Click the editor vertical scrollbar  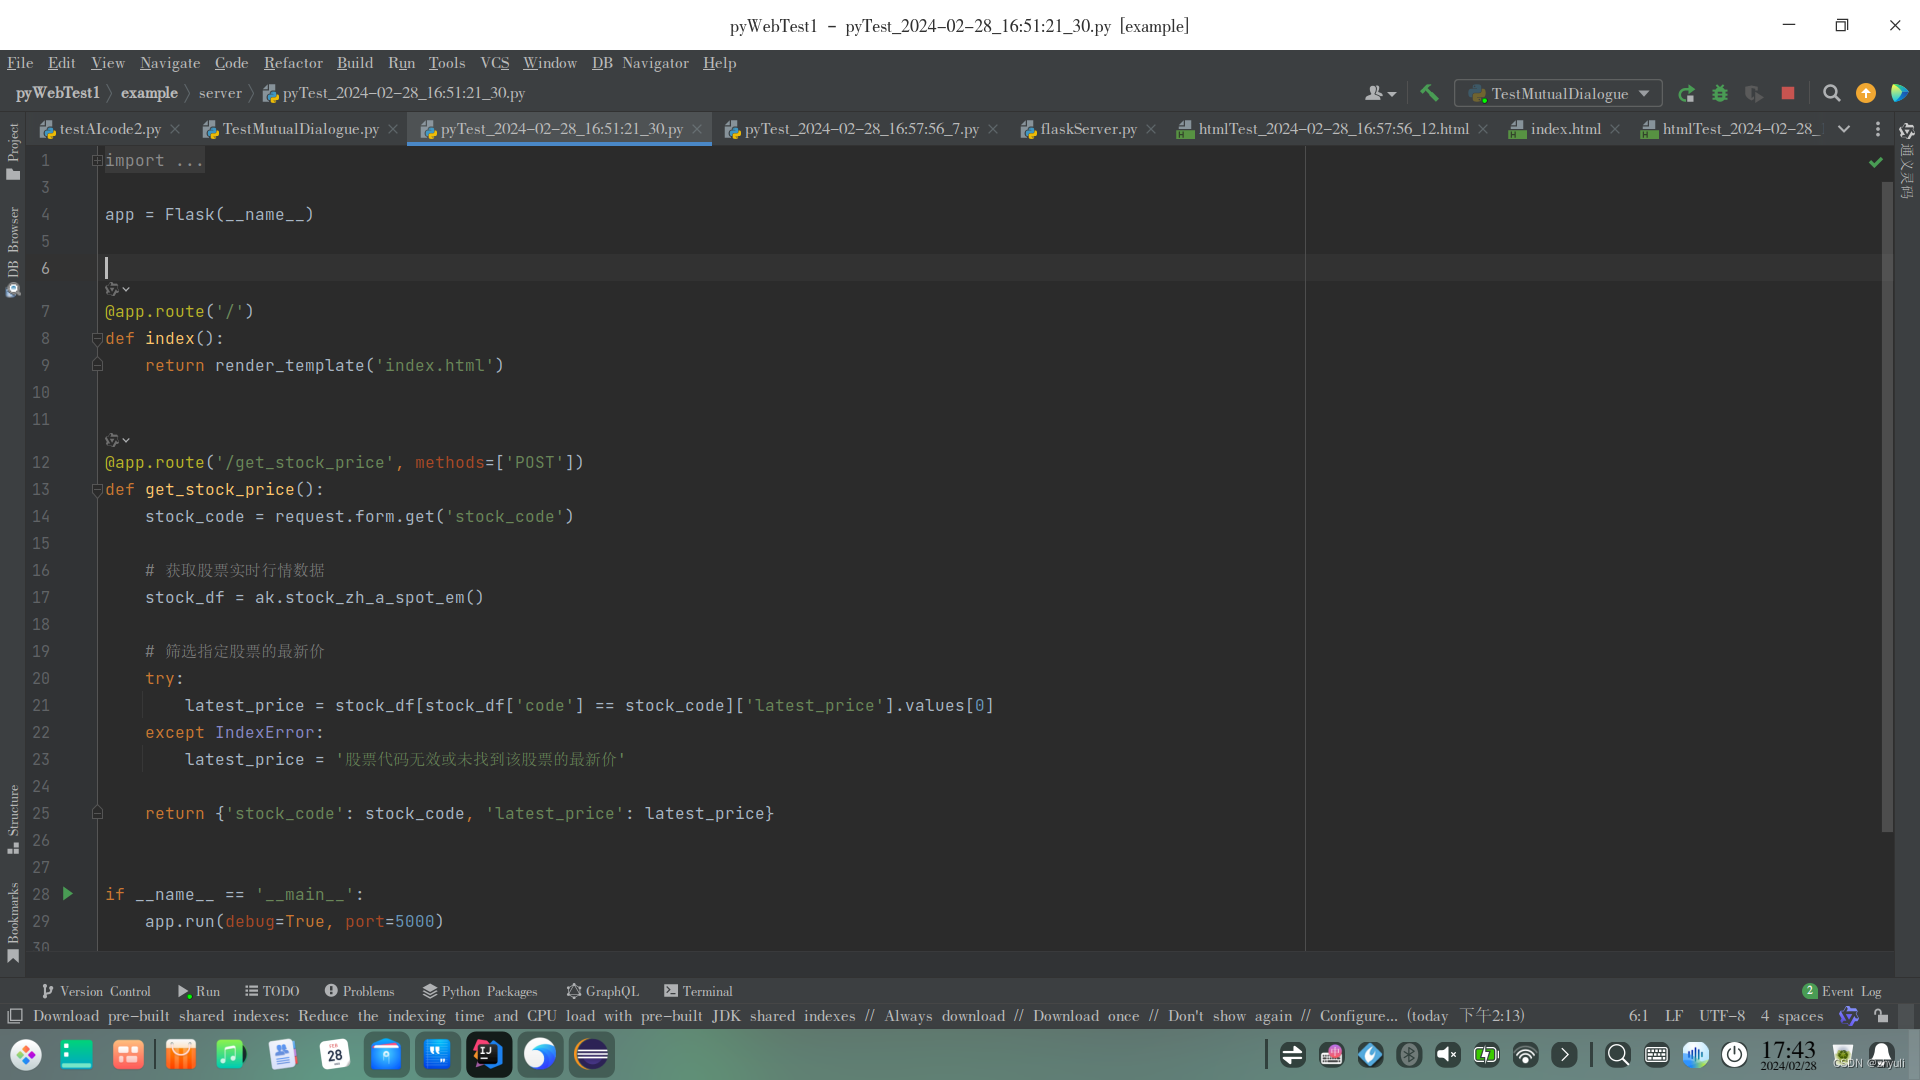coord(1887,500)
